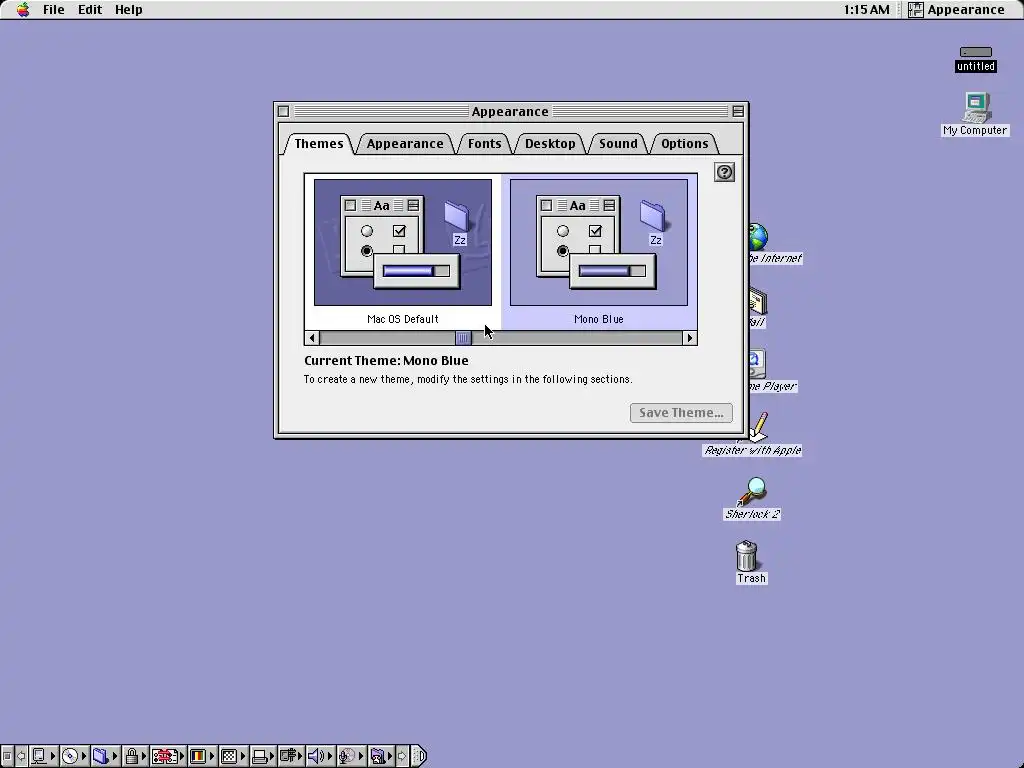
Task: Select the Mac OS Default theme thumbnail
Action: (403, 242)
